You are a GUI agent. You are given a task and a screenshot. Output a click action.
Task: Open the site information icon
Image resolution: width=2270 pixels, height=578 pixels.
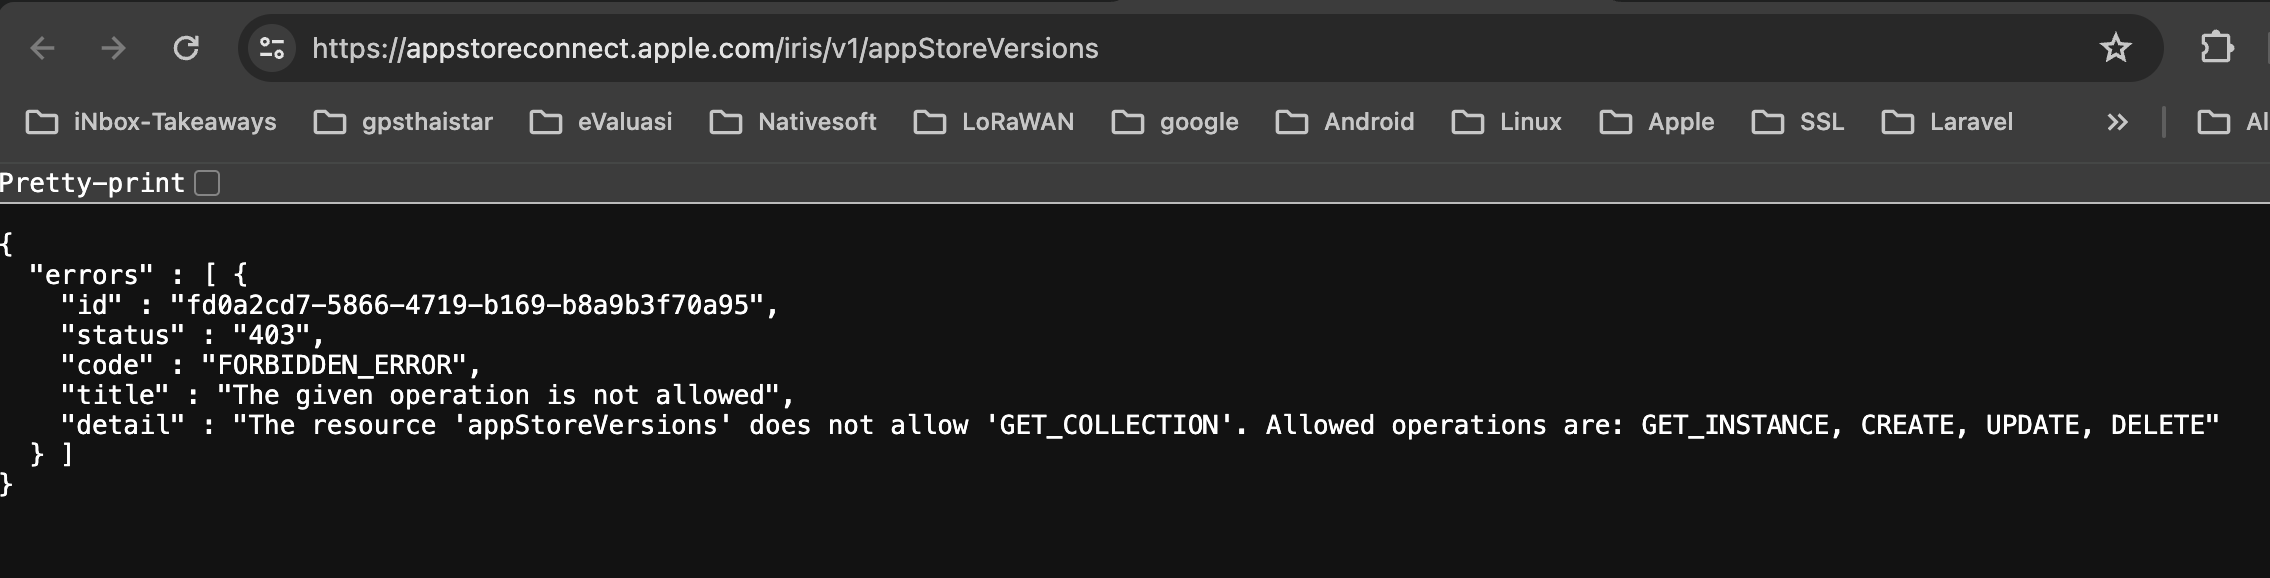(272, 48)
